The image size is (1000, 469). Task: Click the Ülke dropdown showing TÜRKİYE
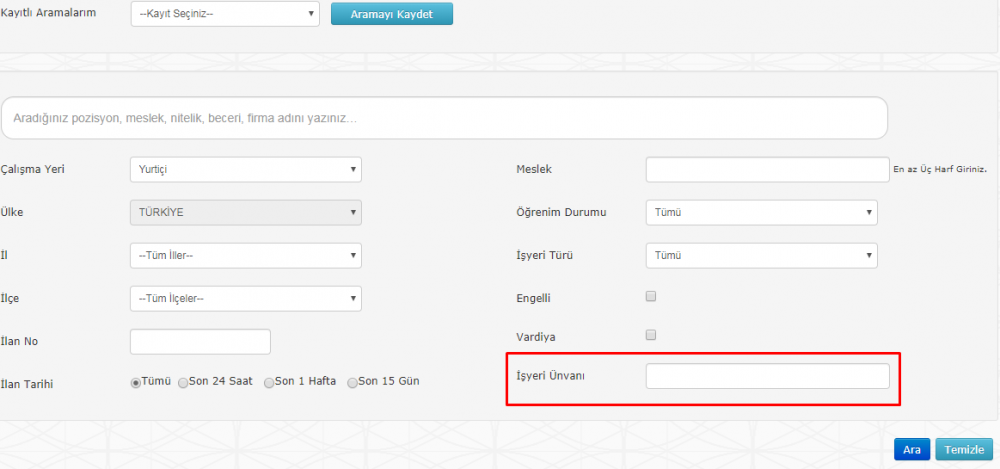tap(245, 213)
